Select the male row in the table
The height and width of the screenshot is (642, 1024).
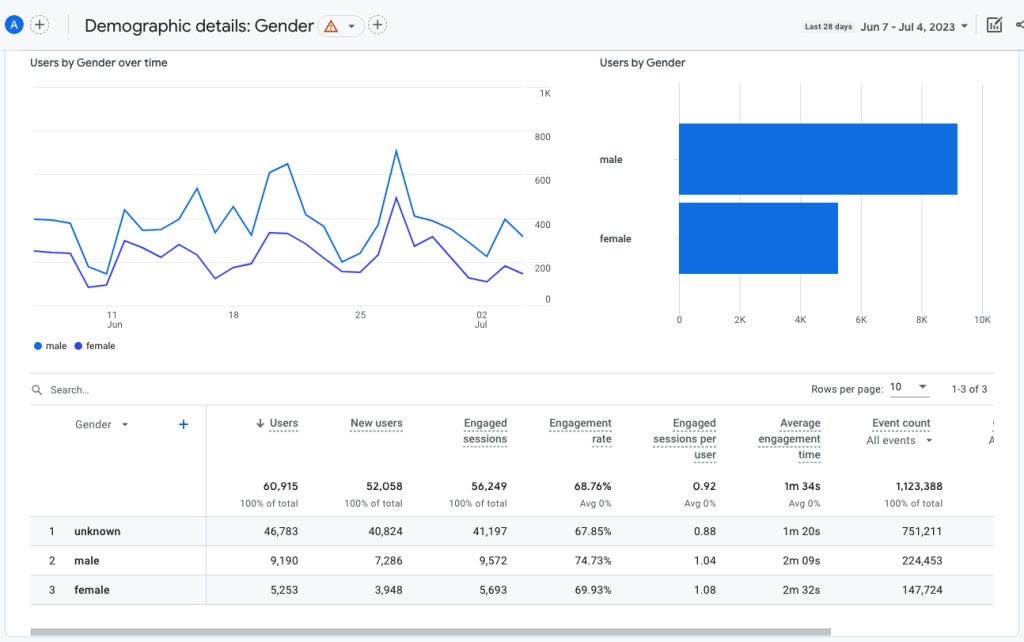point(87,560)
